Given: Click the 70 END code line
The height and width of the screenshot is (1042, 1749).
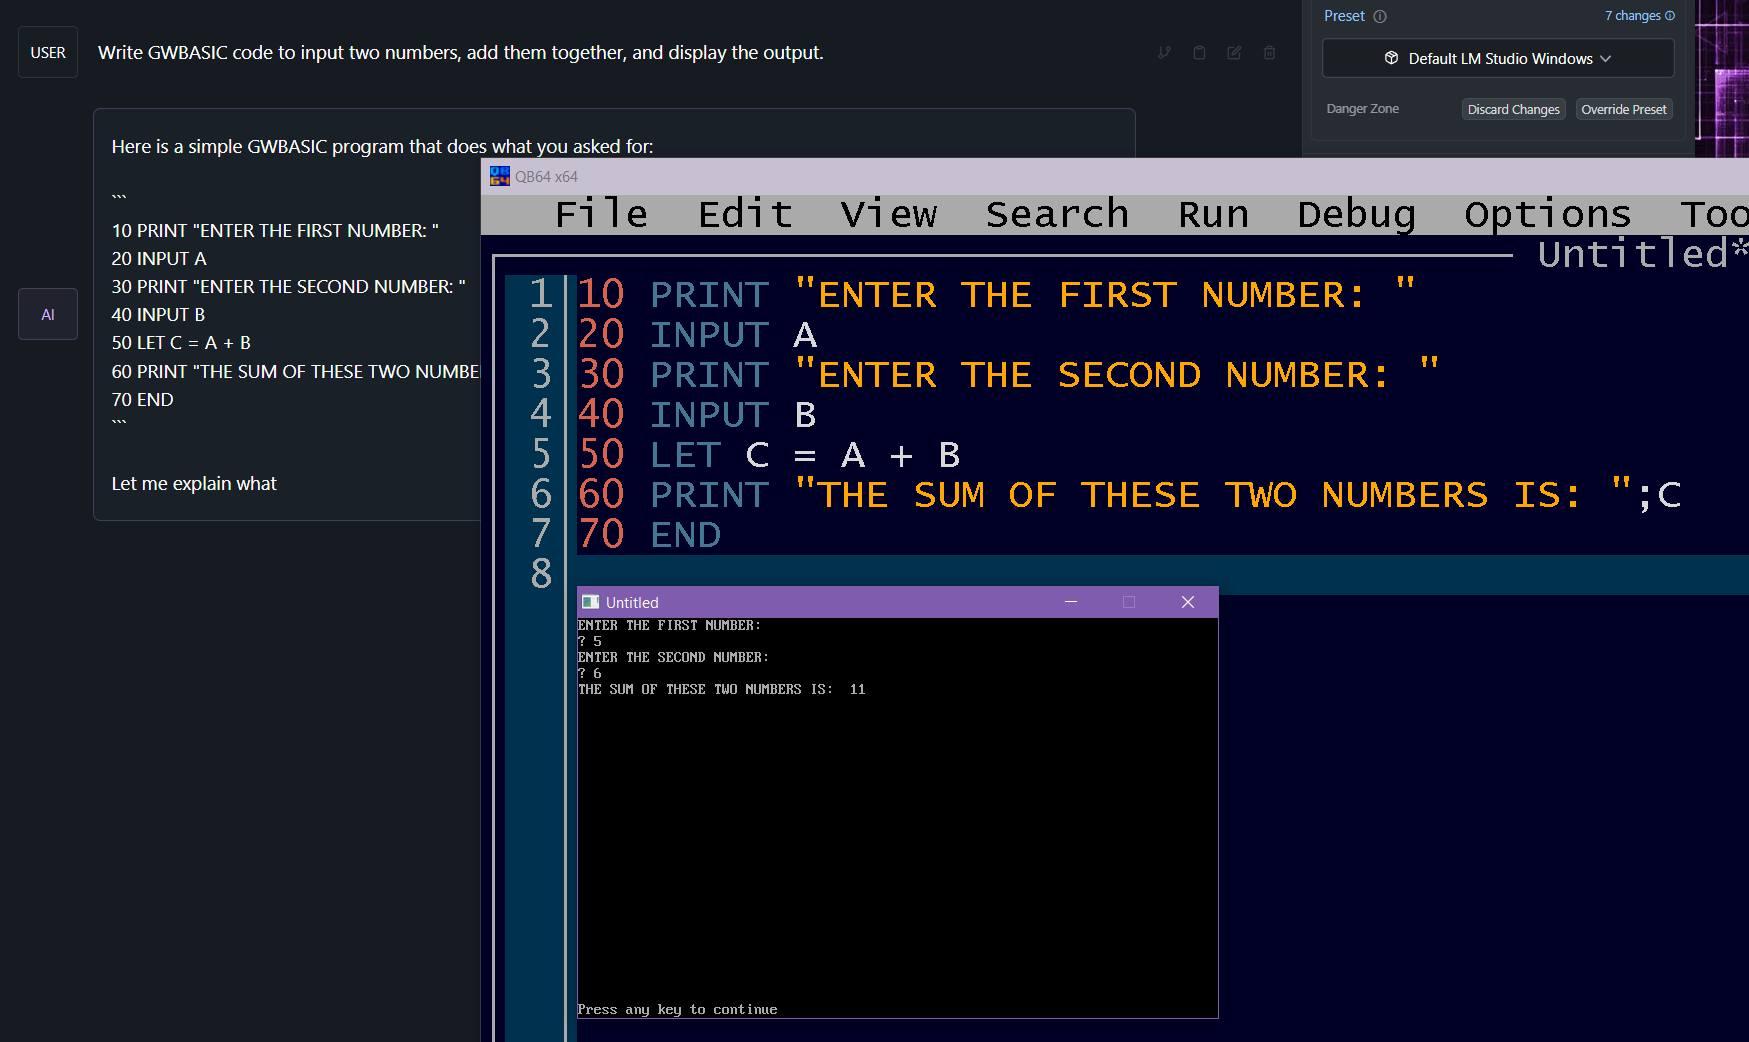Looking at the screenshot, I should tap(650, 534).
